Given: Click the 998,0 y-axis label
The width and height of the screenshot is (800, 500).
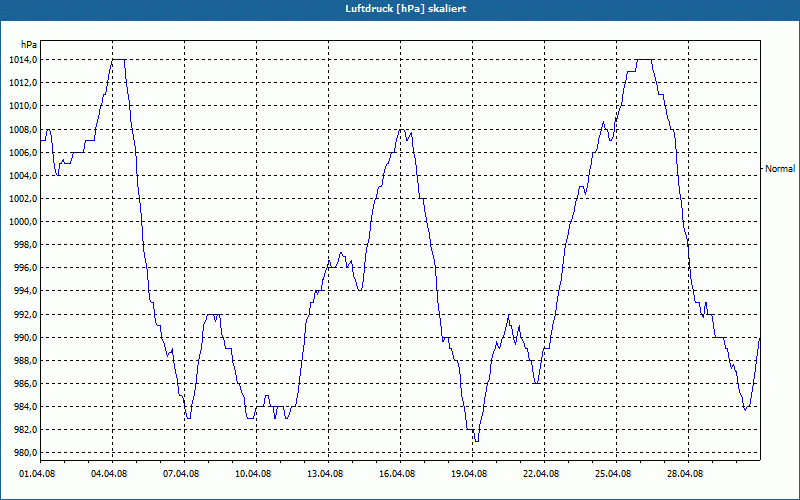Looking at the screenshot, I should tap(25, 245).
